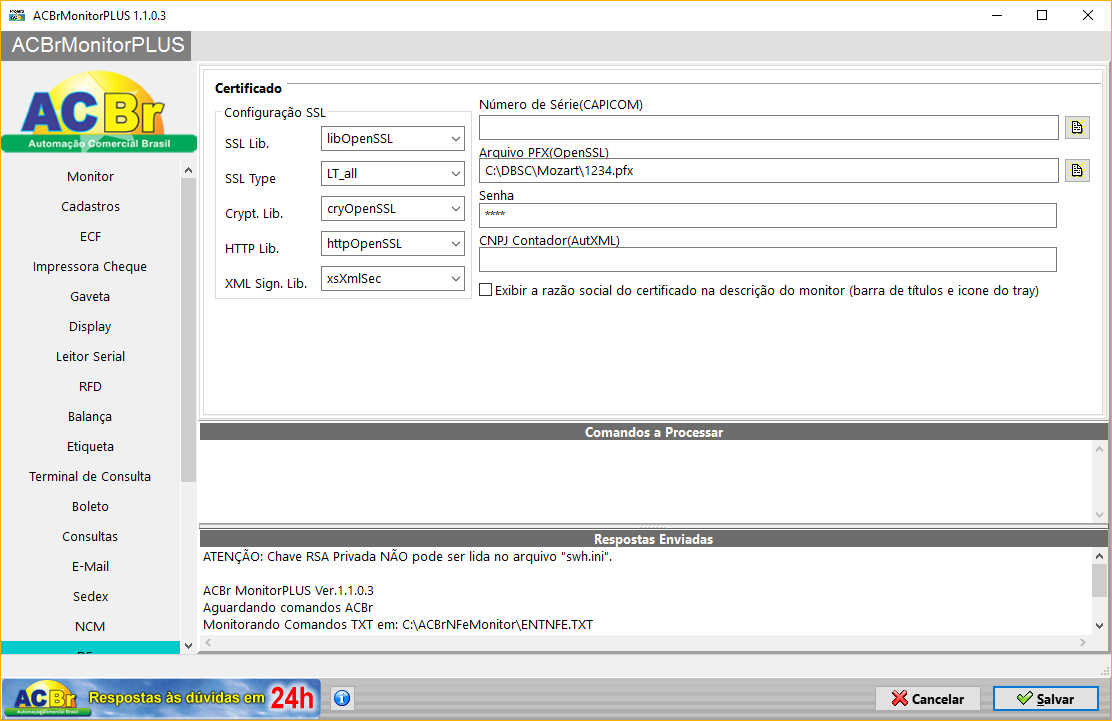Minimize the ACBrMonitorPLUS window

coord(996,15)
